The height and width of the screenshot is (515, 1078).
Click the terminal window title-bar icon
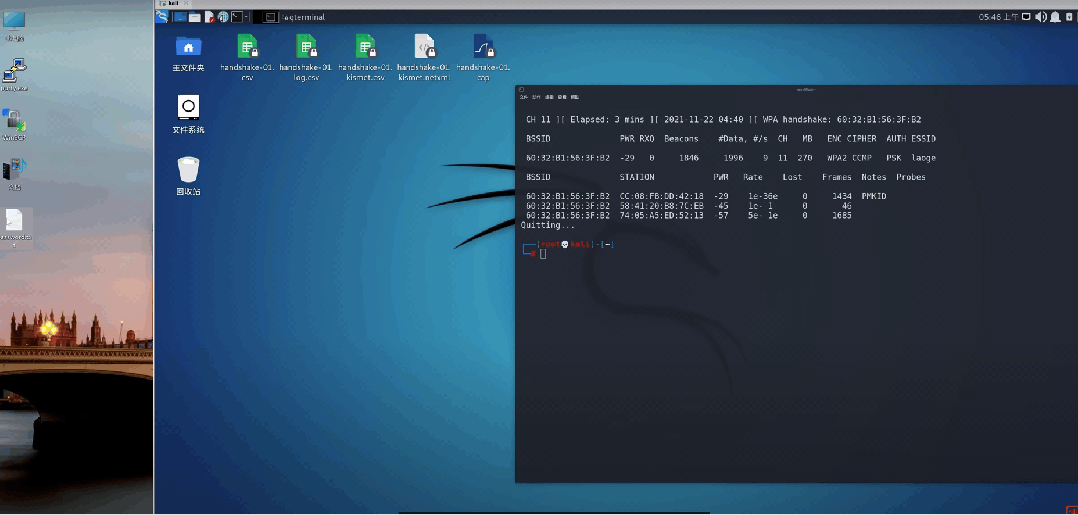tap(521, 89)
